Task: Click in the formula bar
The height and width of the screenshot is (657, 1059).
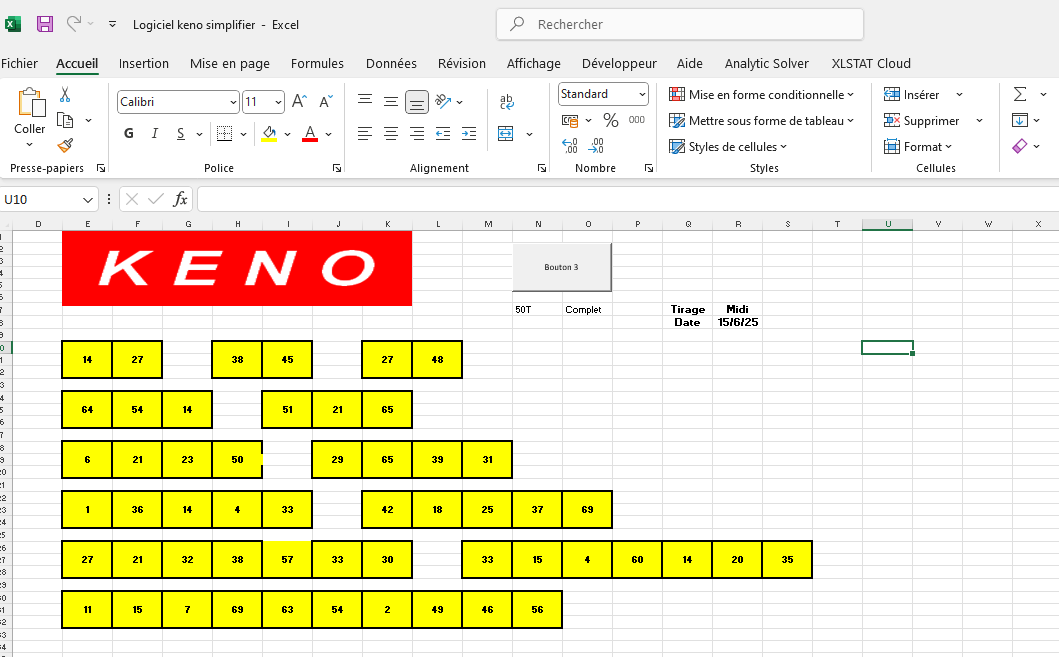Action: (x=628, y=199)
